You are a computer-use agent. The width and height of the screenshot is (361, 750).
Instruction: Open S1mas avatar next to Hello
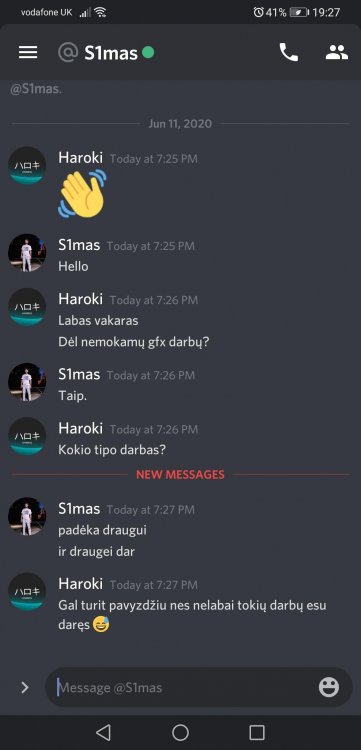[x=27, y=253]
